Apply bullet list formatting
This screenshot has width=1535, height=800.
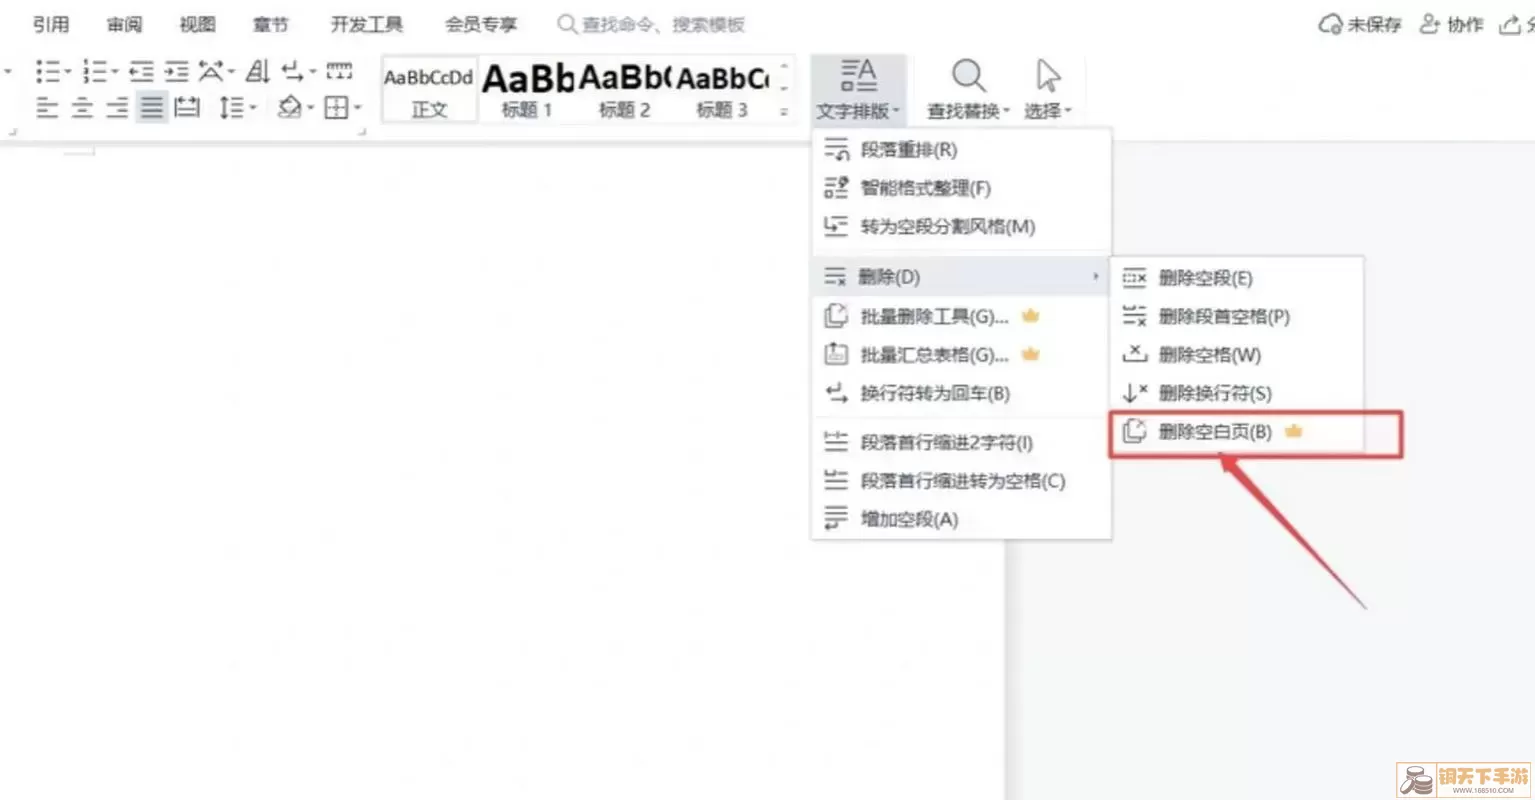[47, 71]
